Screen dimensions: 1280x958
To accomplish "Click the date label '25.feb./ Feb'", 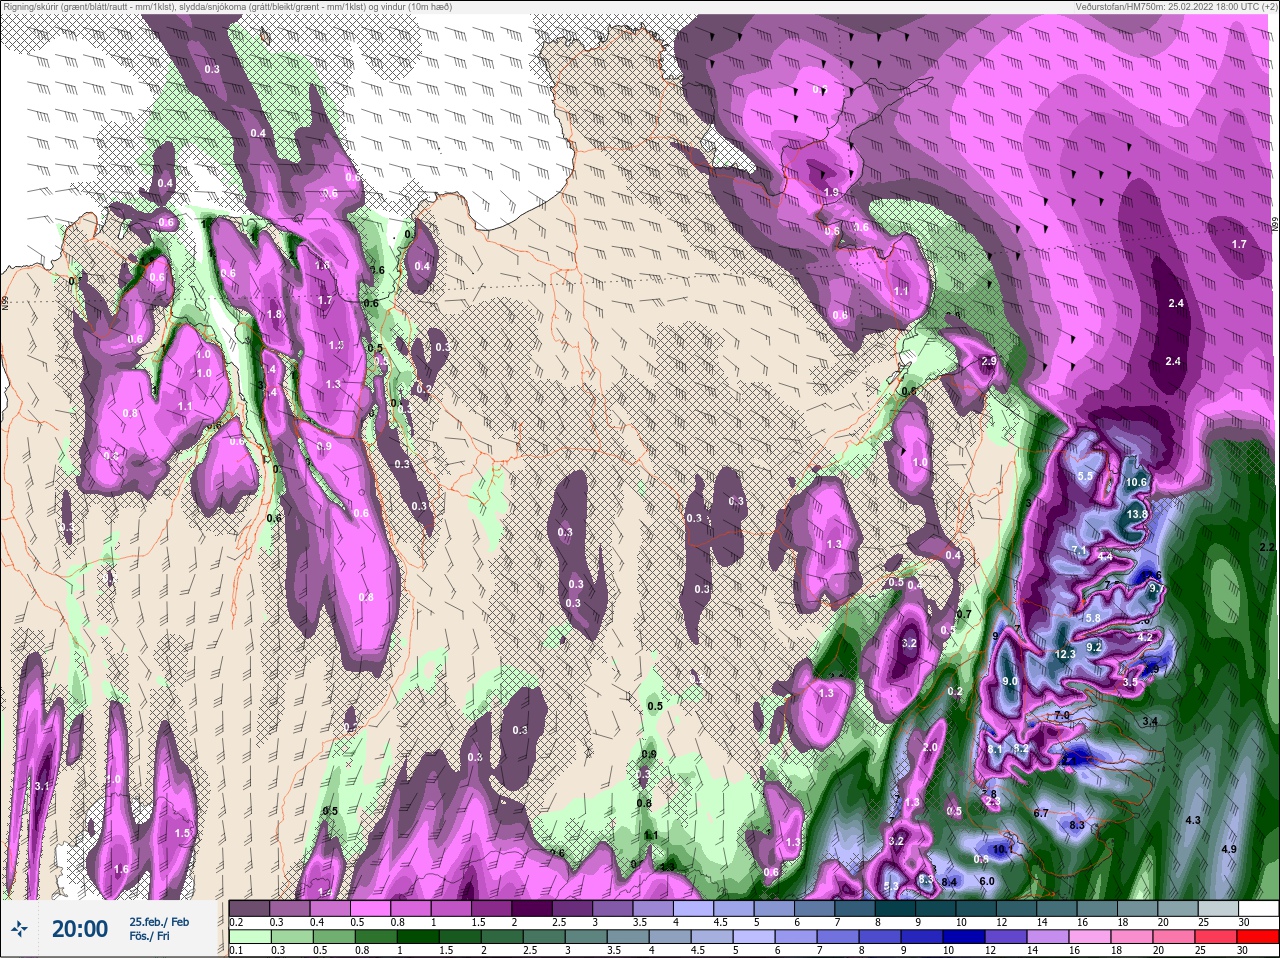I will [x=158, y=921].
